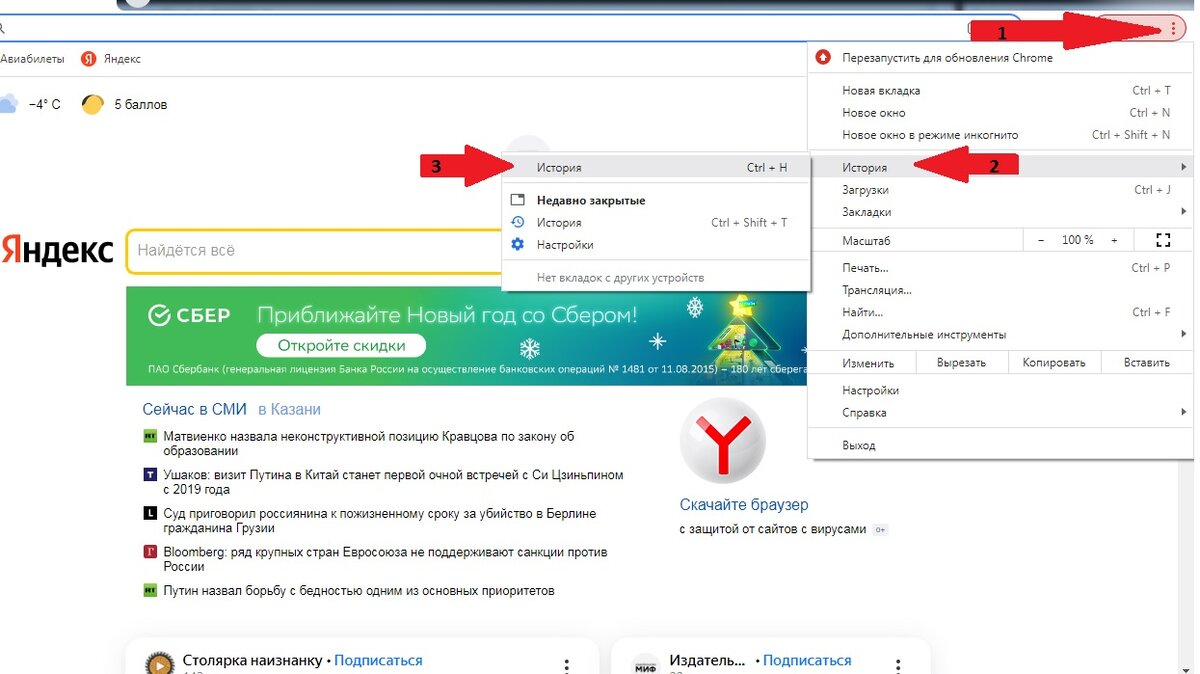Click source icon next to Суд приговорил news
This screenshot has width=1200, height=674.
click(x=150, y=513)
